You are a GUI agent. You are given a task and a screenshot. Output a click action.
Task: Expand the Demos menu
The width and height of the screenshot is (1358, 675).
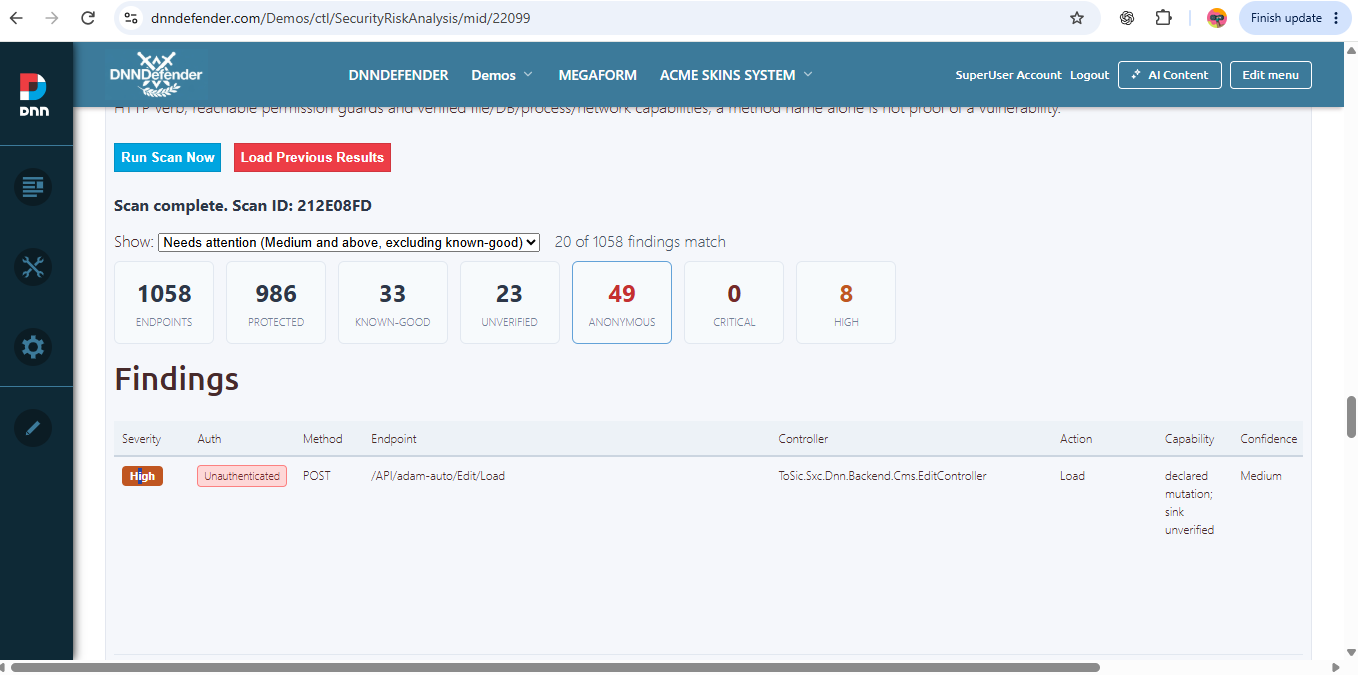coord(502,75)
